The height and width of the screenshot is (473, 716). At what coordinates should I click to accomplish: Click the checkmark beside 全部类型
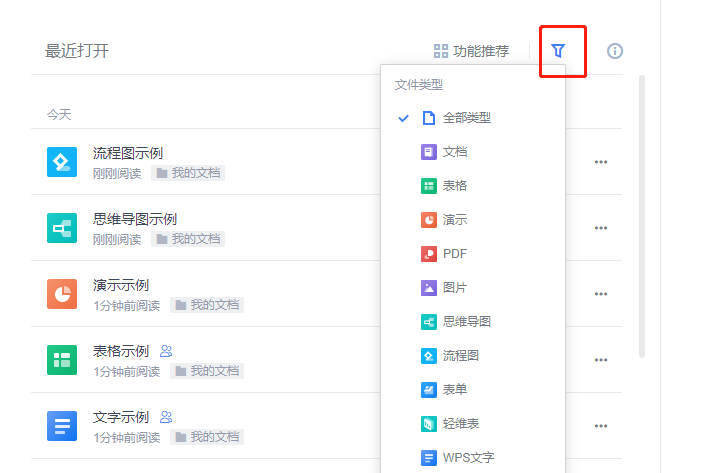403,118
